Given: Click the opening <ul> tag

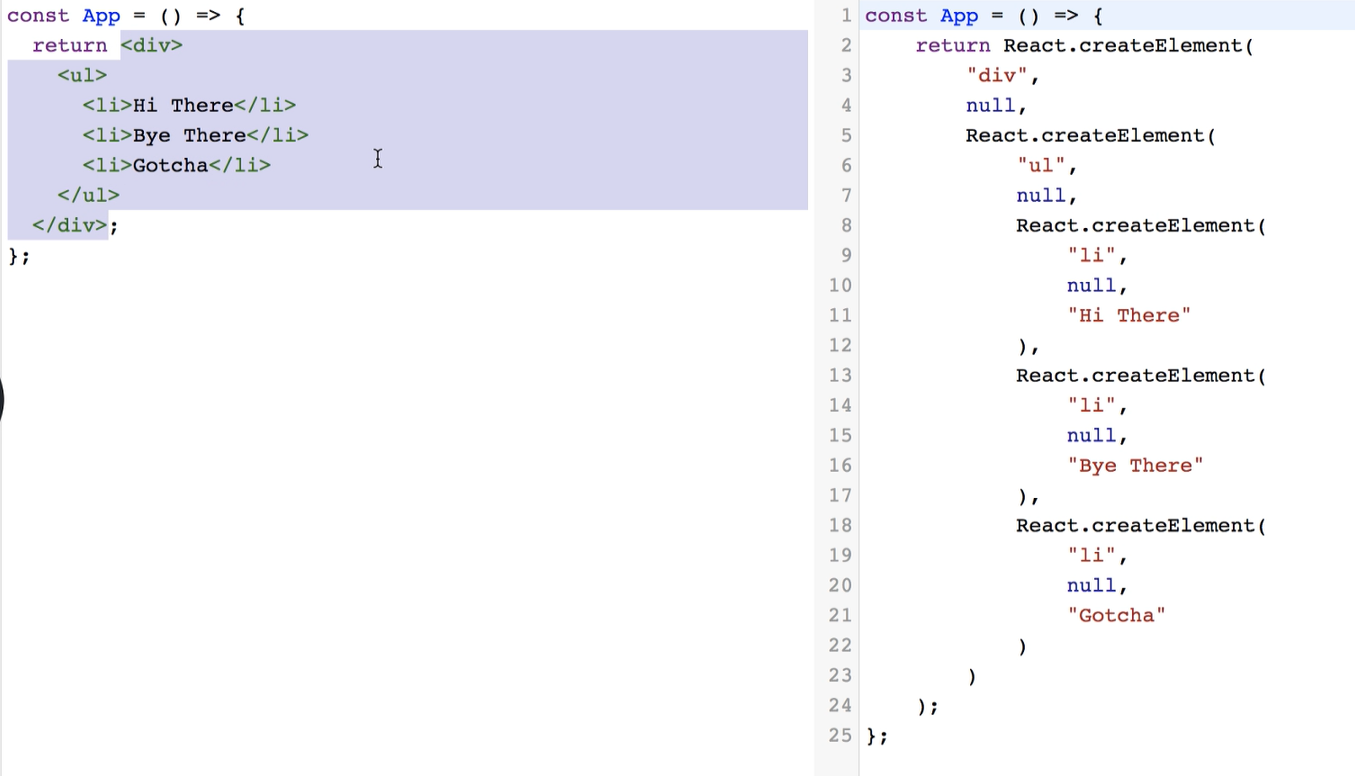Looking at the screenshot, I should [82, 75].
